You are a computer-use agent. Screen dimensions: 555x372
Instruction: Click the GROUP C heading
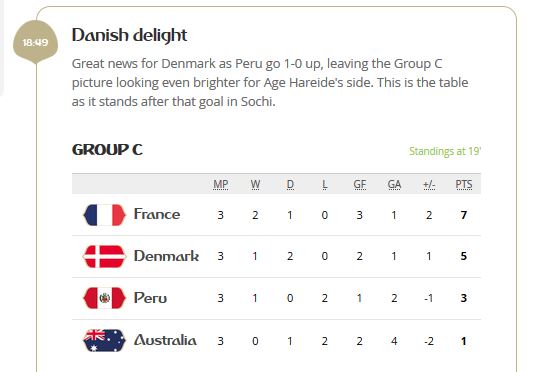click(x=107, y=150)
